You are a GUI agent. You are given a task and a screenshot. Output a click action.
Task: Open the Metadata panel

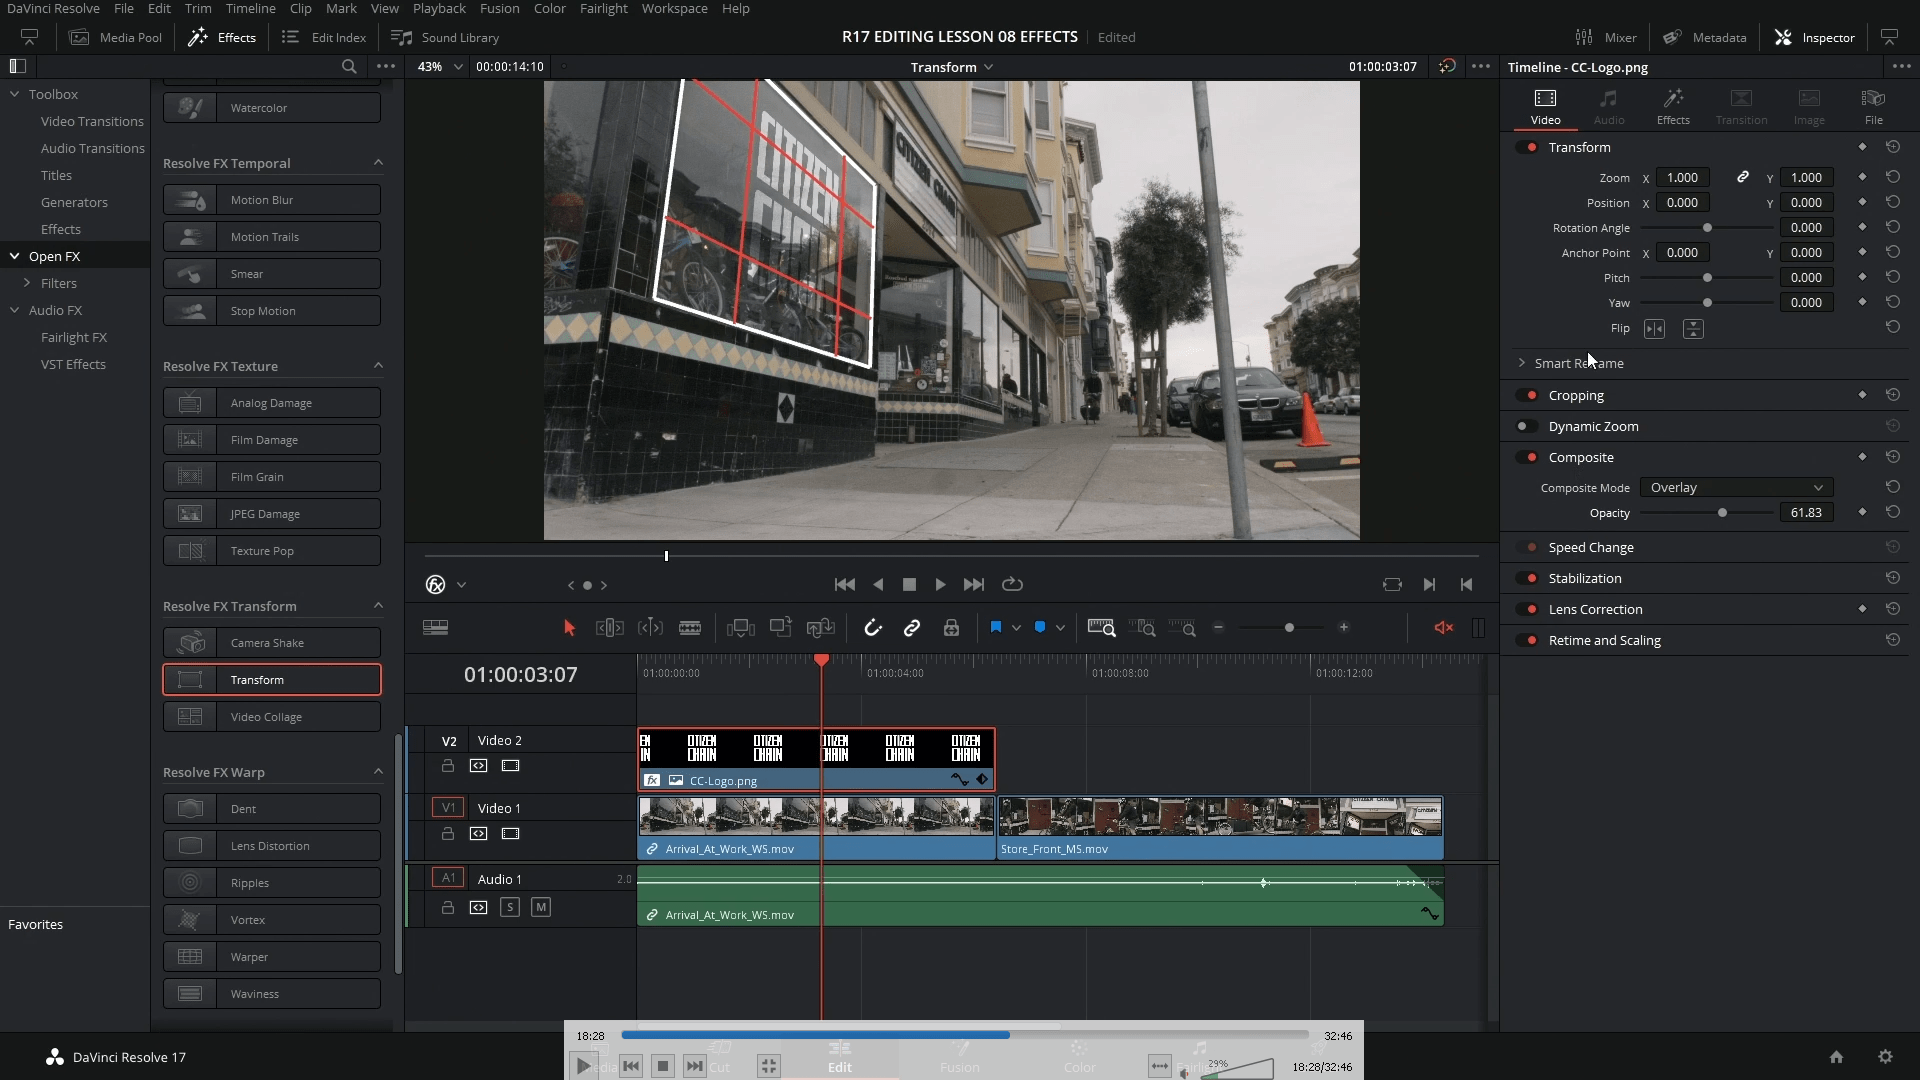(1705, 37)
